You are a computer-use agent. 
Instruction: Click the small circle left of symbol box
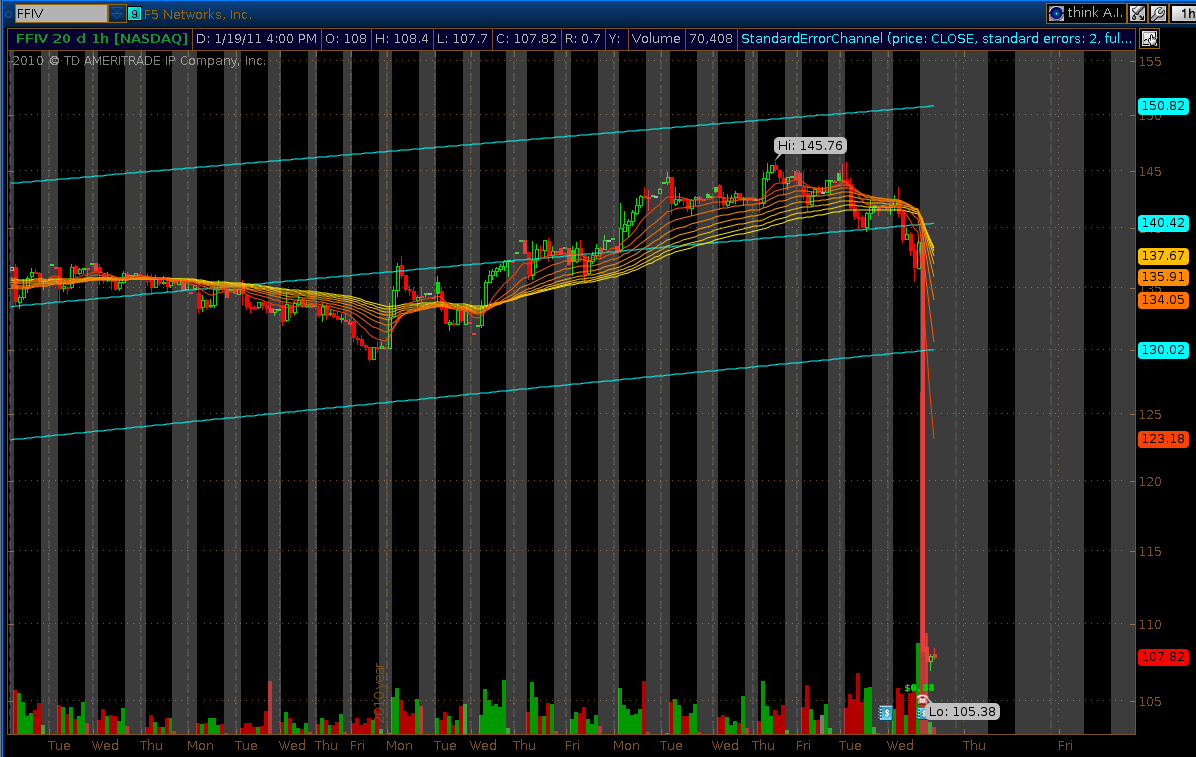(x=6, y=14)
